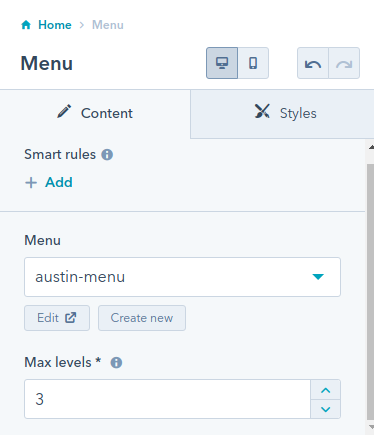374x443 pixels.
Task: Click the Edit menu button
Action: [x=57, y=318]
